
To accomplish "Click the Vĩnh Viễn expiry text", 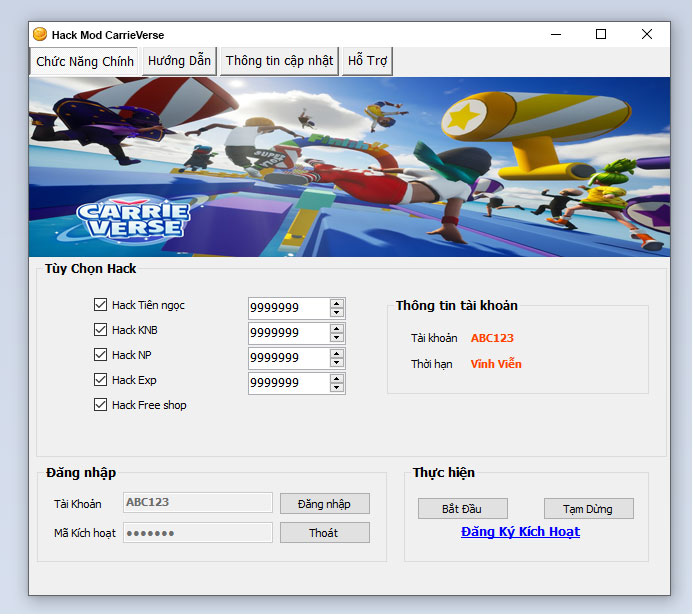I will [x=496, y=364].
